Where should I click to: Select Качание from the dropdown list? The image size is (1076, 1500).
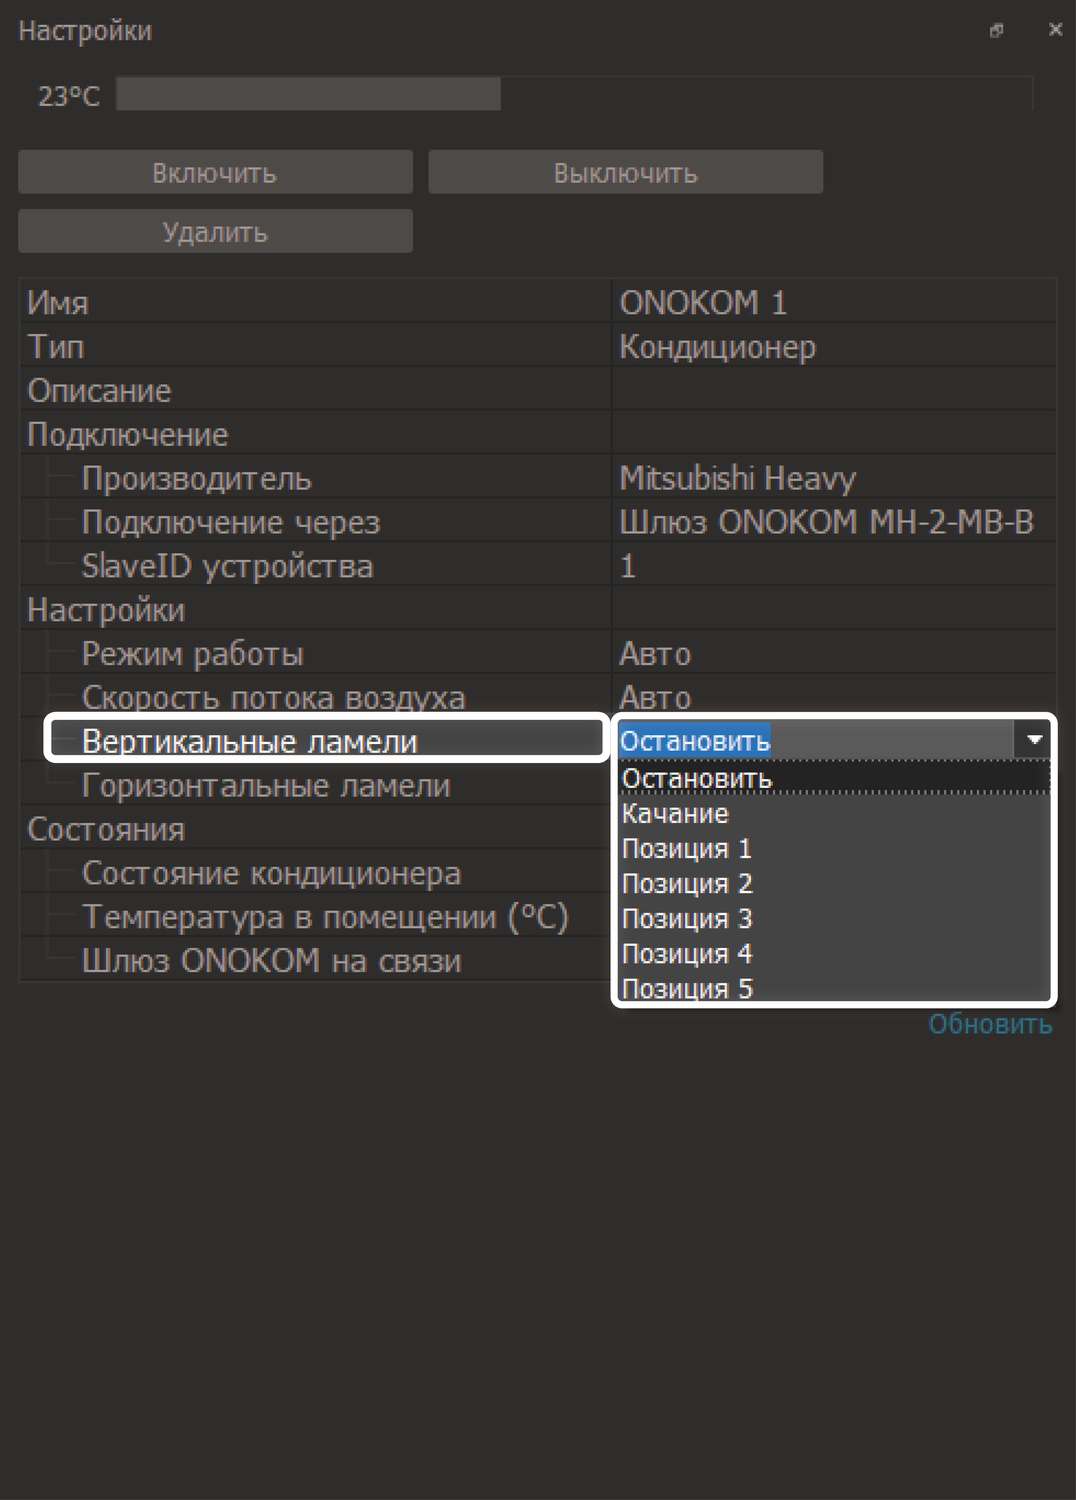[675, 814]
